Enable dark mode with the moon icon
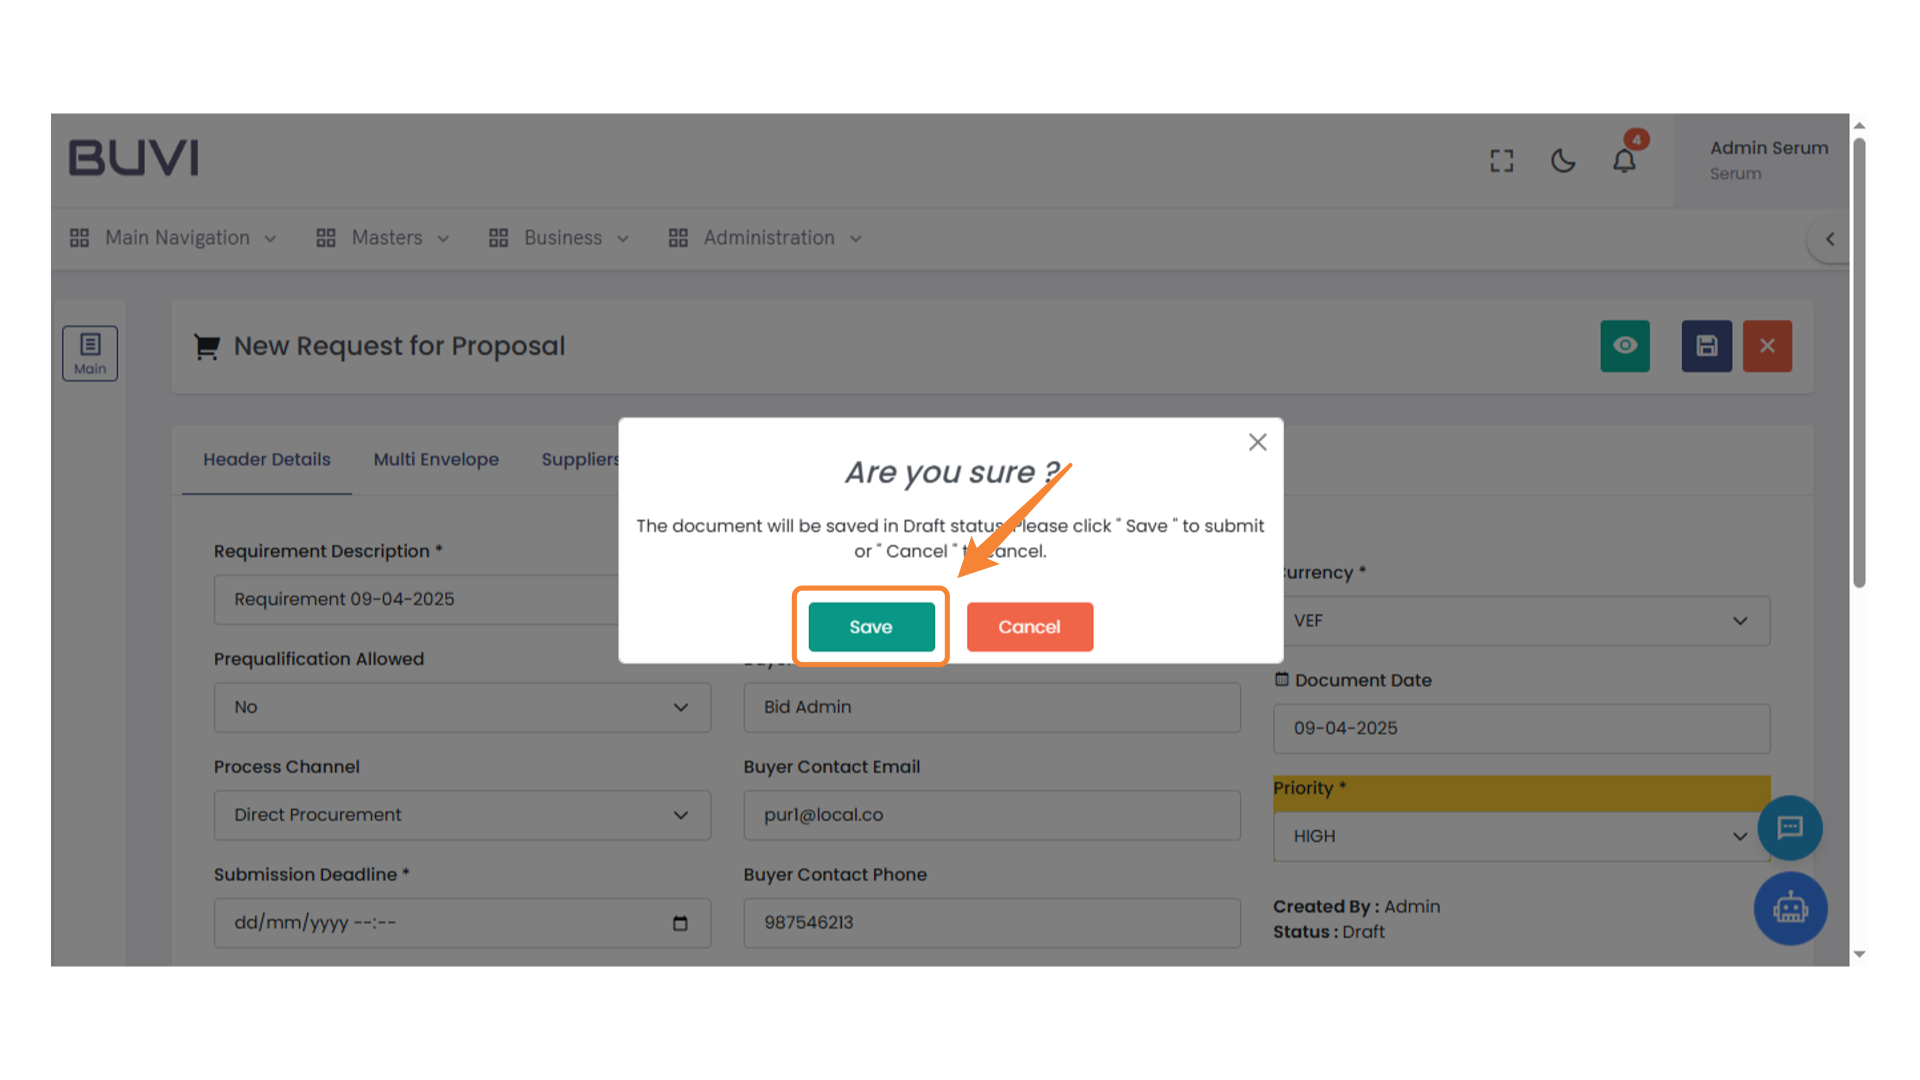The width and height of the screenshot is (1920, 1080). coord(1563,161)
